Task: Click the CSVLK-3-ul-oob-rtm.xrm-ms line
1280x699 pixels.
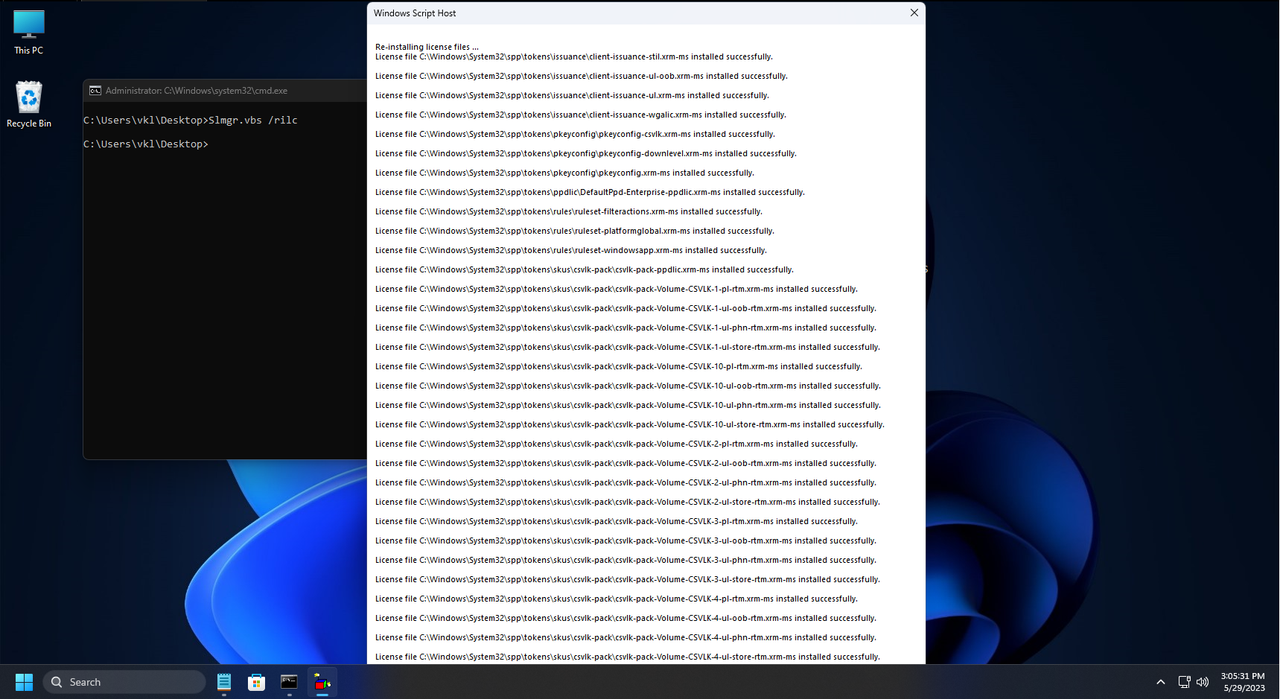Action: pyautogui.click(x=626, y=541)
